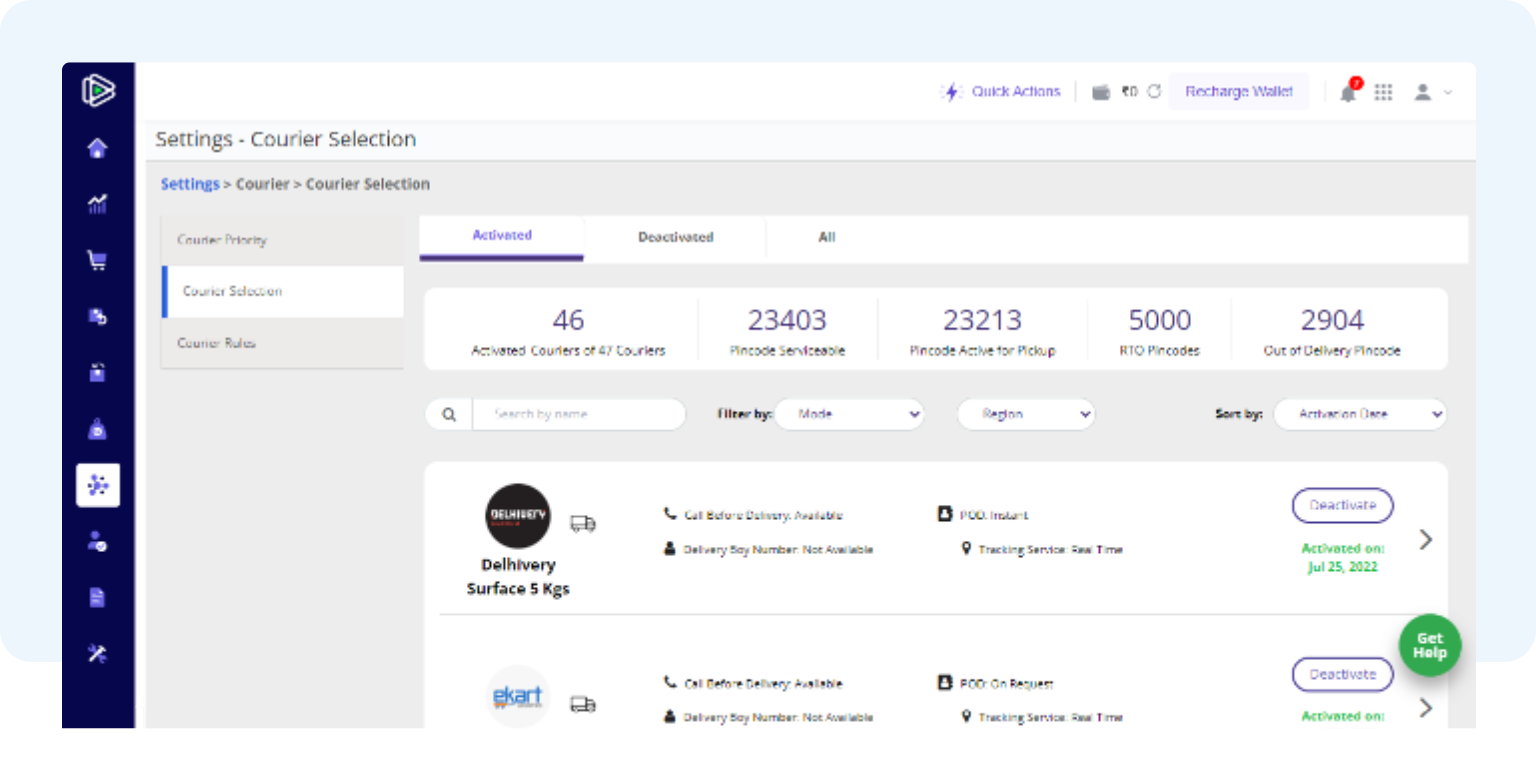Click the Delhivery Surface 5 Kgs name

point(518,577)
